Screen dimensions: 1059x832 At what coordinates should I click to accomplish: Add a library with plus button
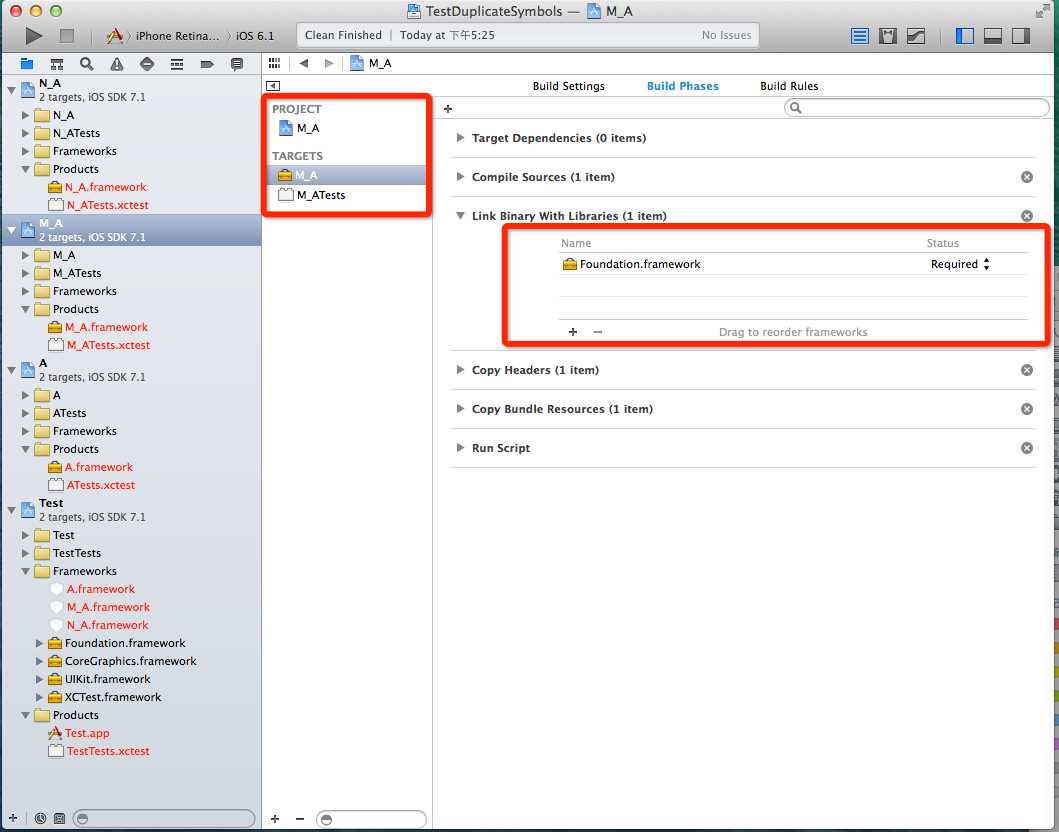click(x=573, y=332)
